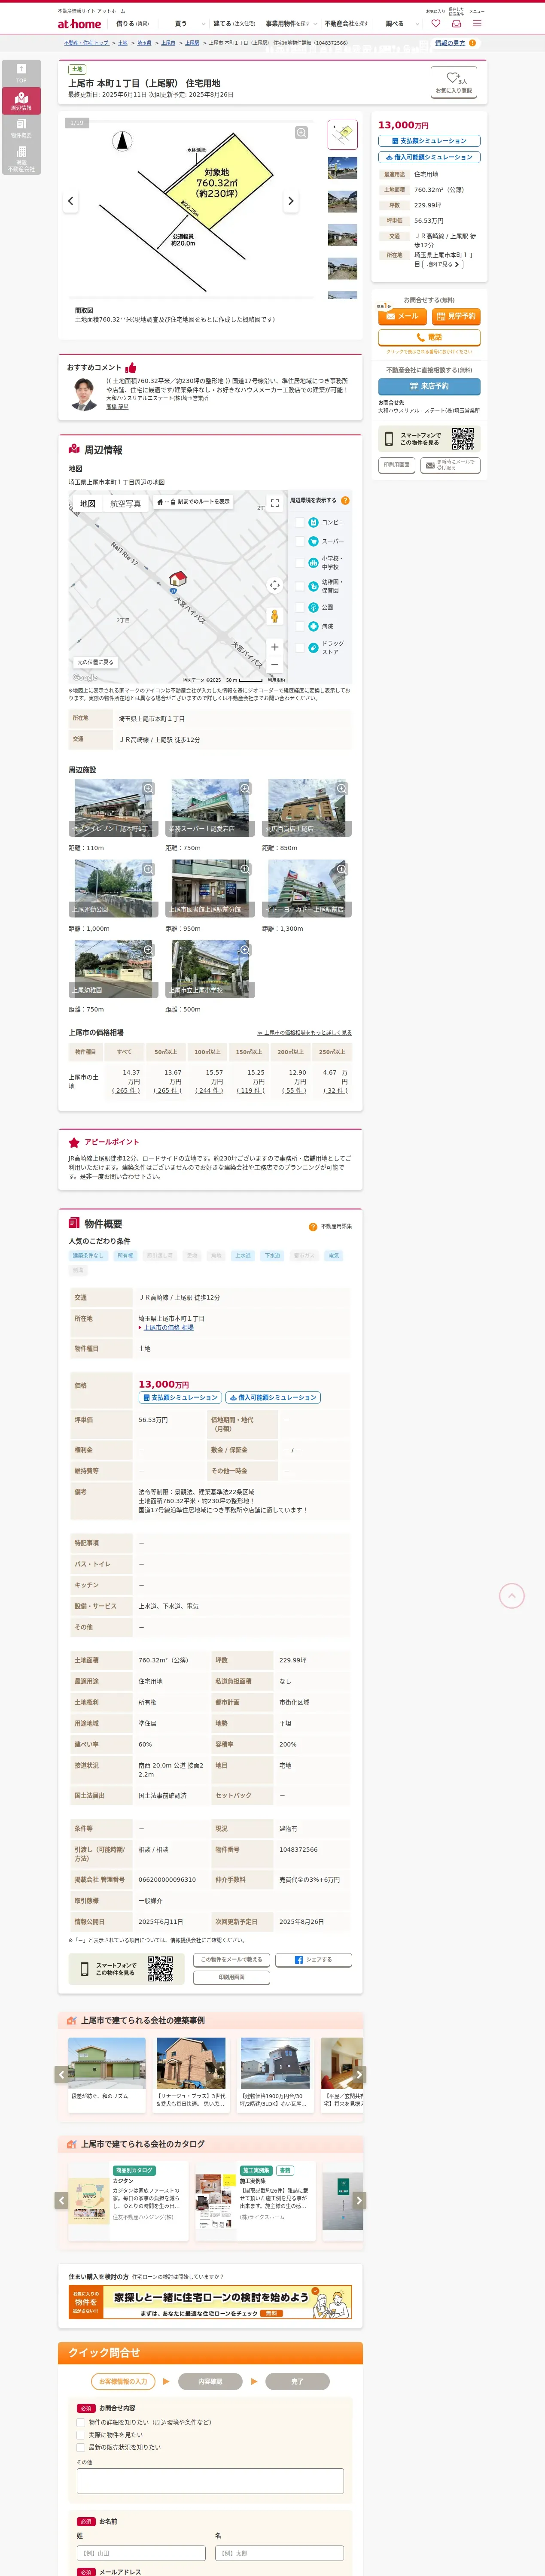
Task: Jump to TOP in the side navigation
Action: (x=21, y=73)
